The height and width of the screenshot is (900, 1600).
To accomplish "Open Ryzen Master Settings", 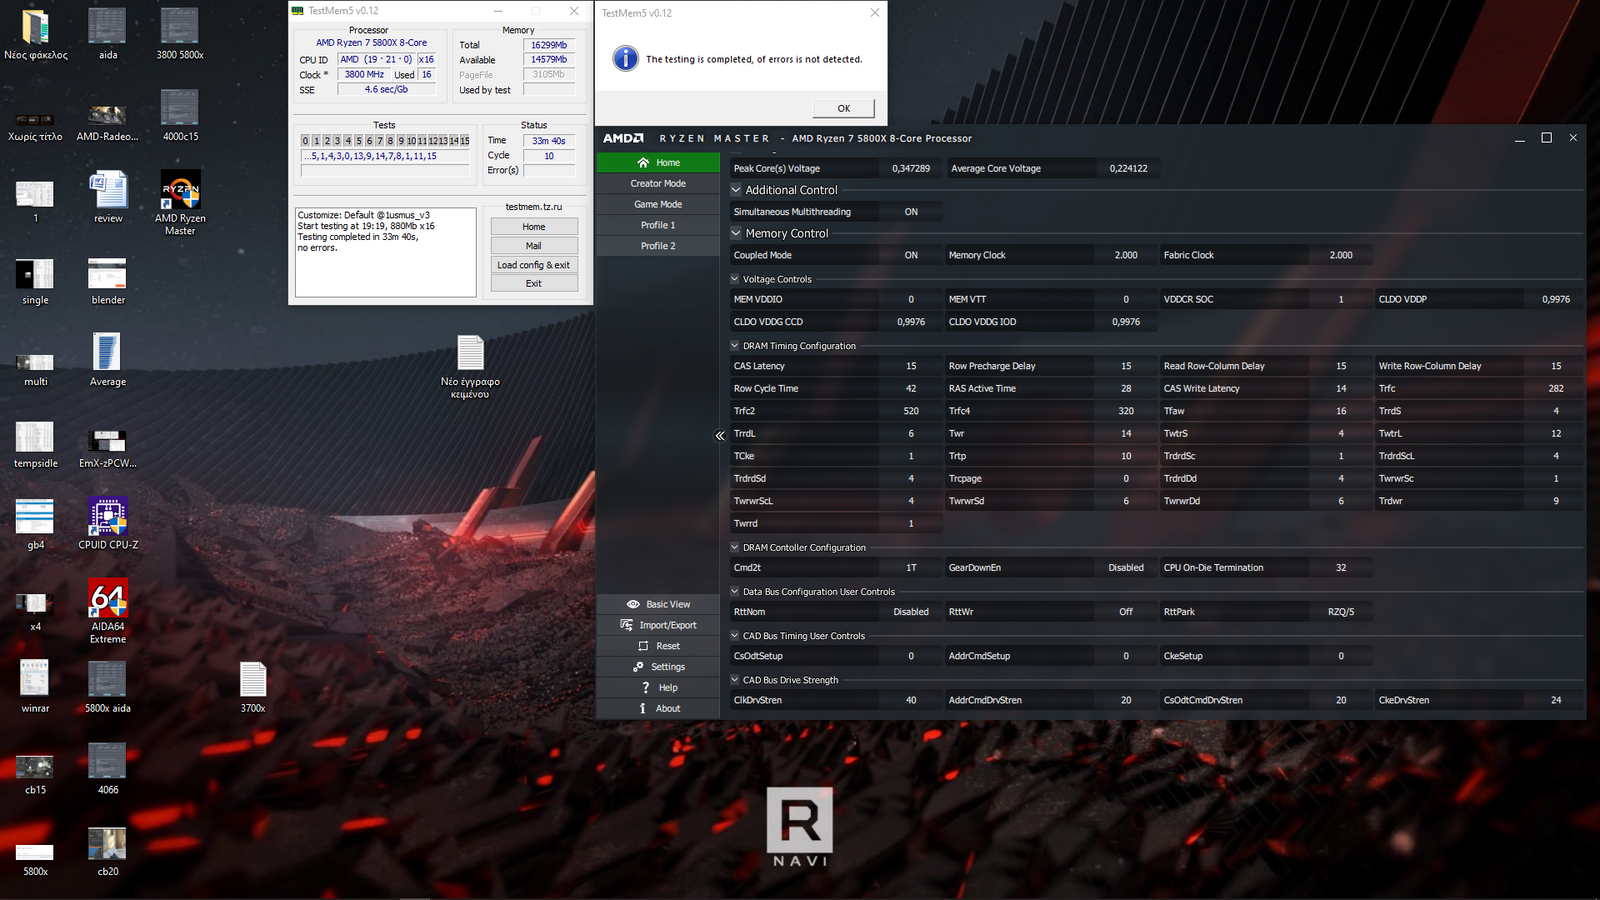I will click(658, 667).
